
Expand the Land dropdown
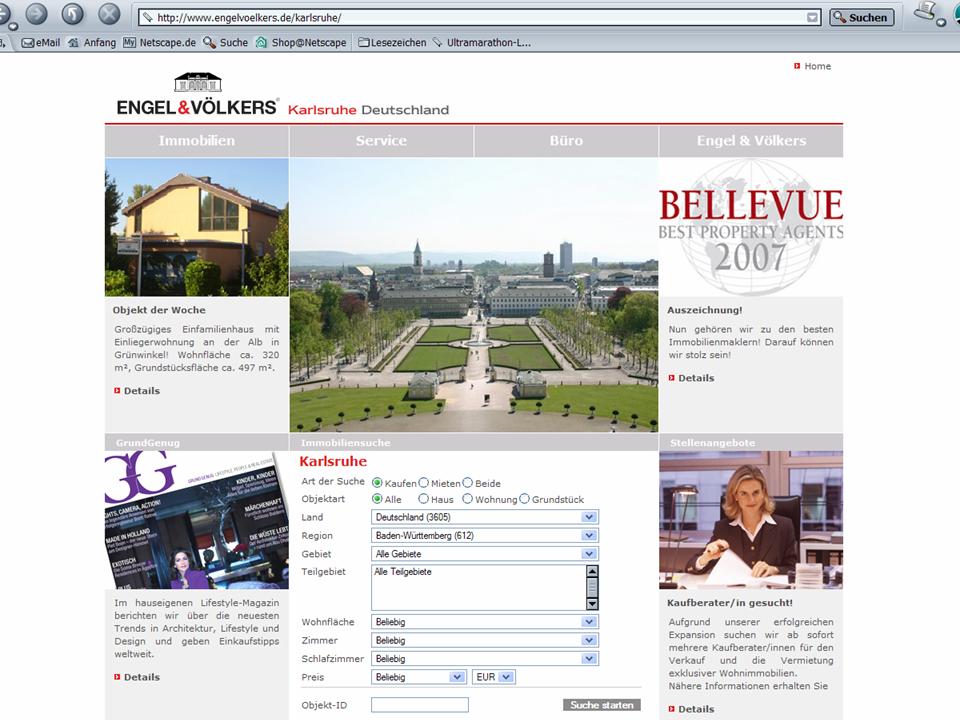click(x=590, y=517)
